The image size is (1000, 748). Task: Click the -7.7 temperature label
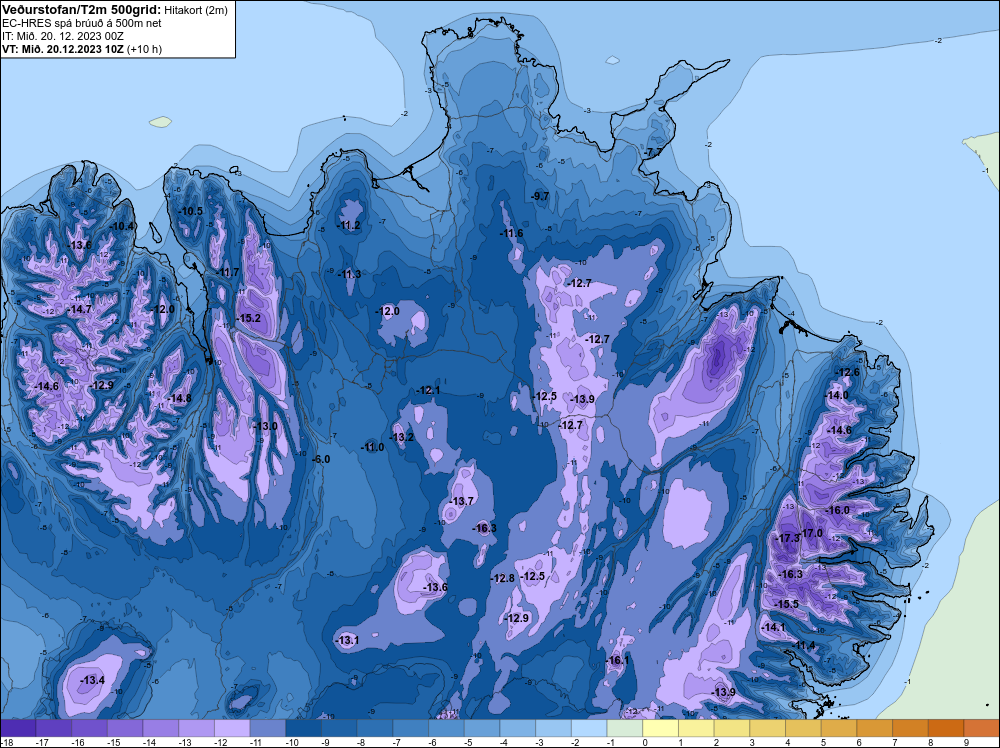click(x=654, y=152)
